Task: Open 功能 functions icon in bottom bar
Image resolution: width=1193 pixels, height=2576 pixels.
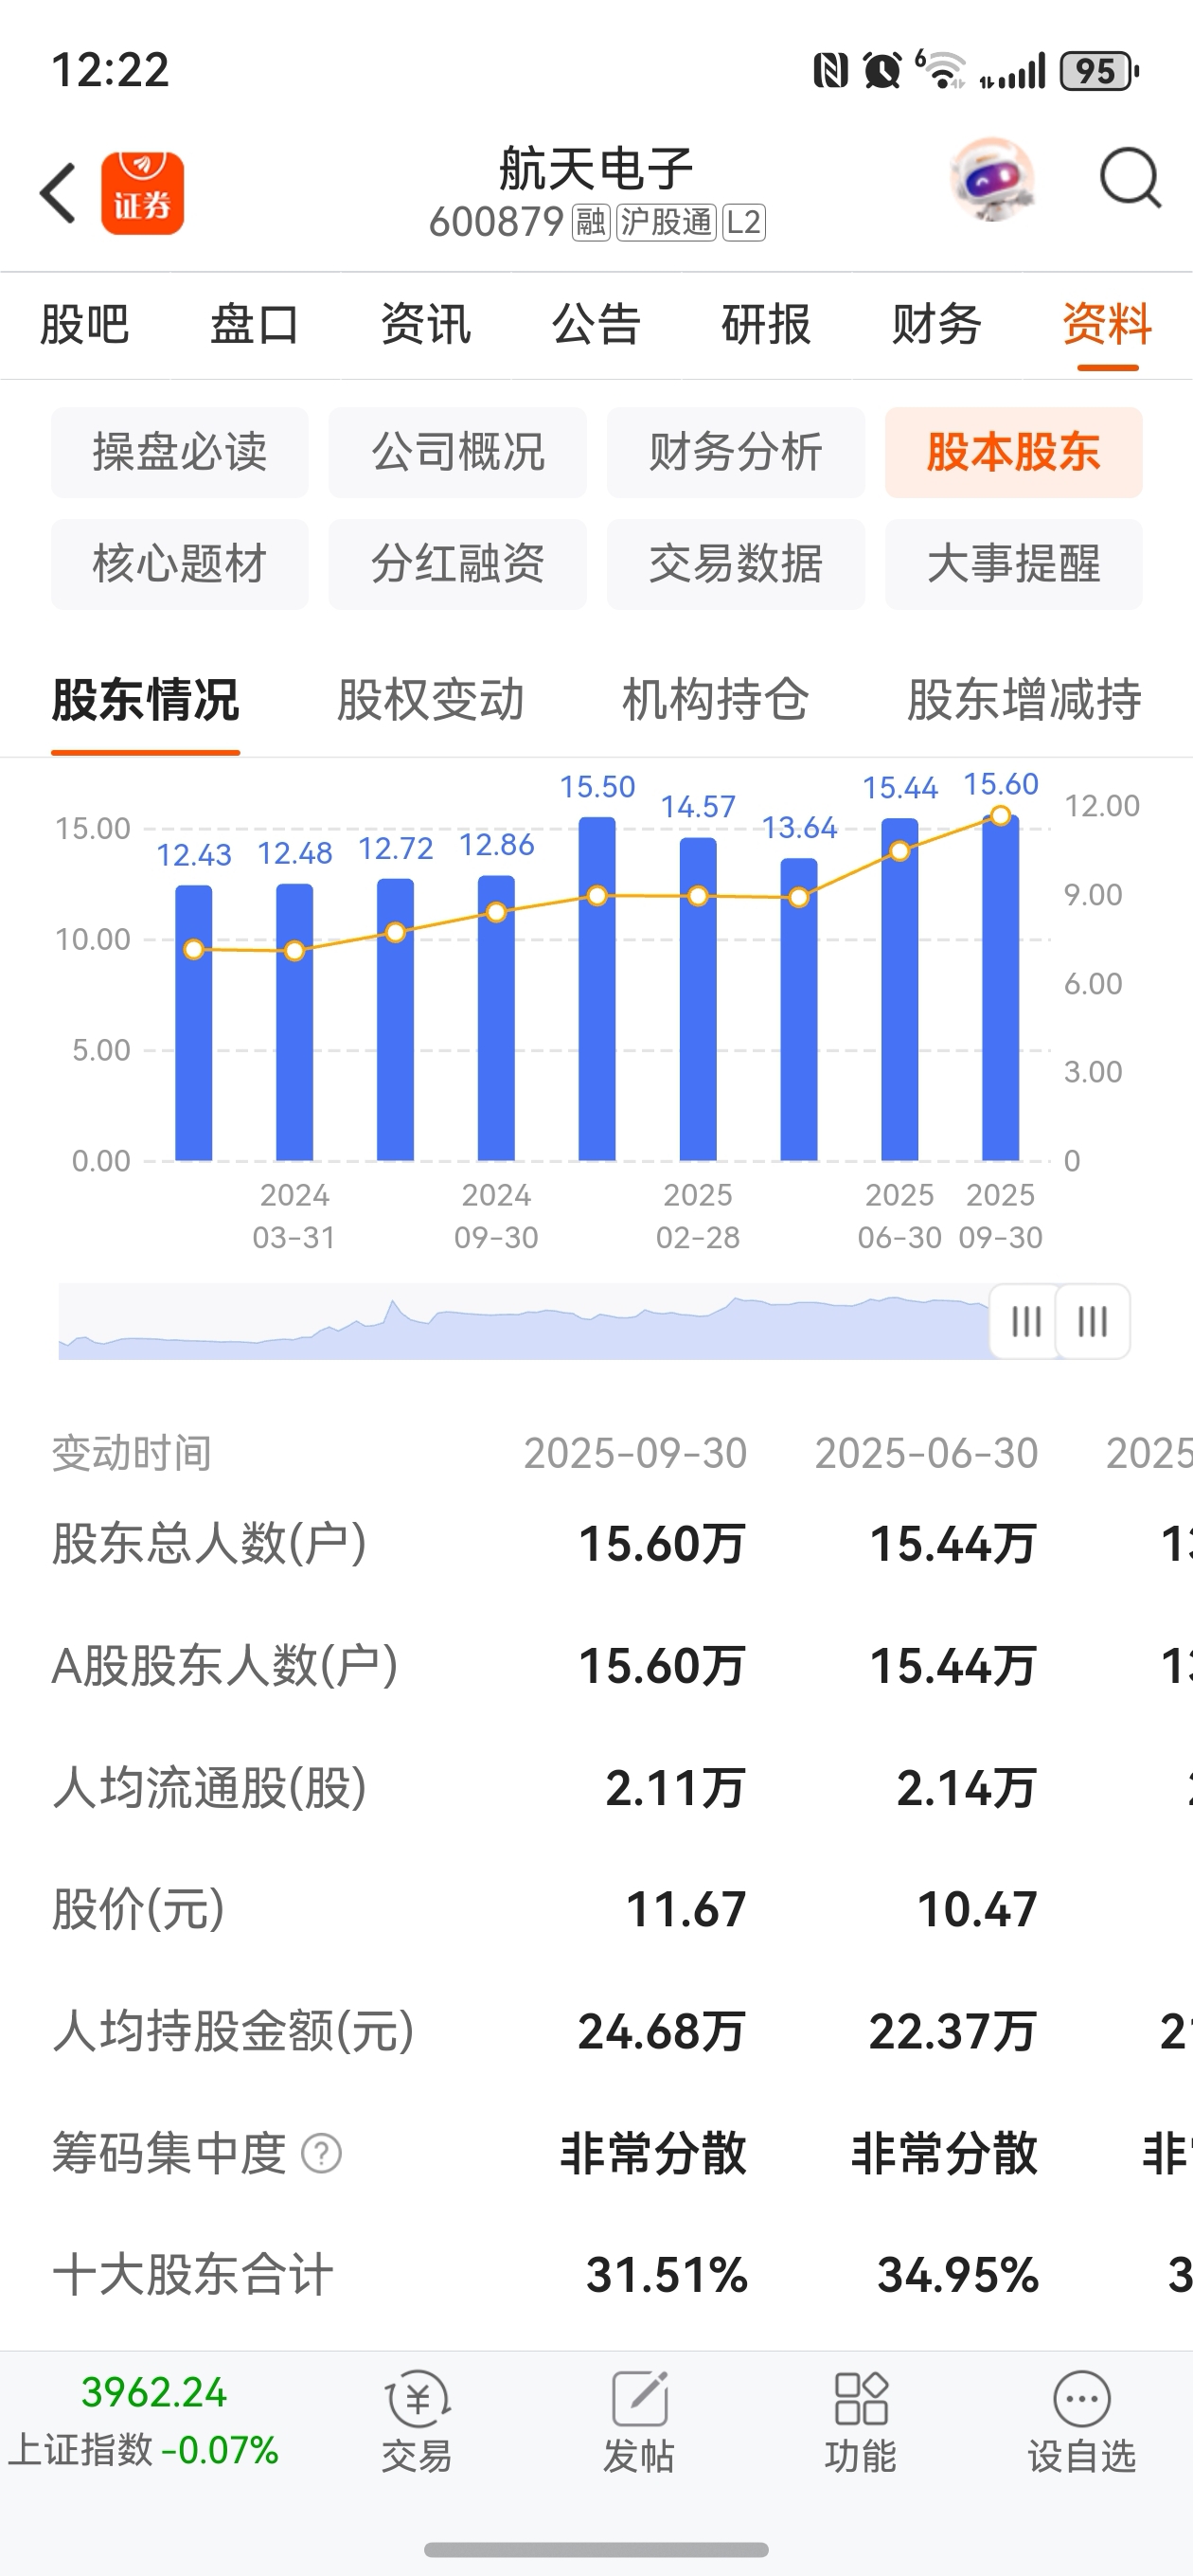Action: [860, 2421]
